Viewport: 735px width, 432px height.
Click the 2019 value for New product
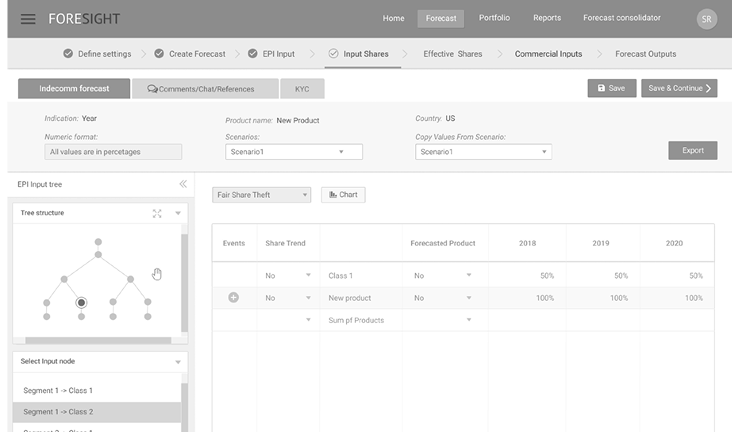(x=619, y=298)
